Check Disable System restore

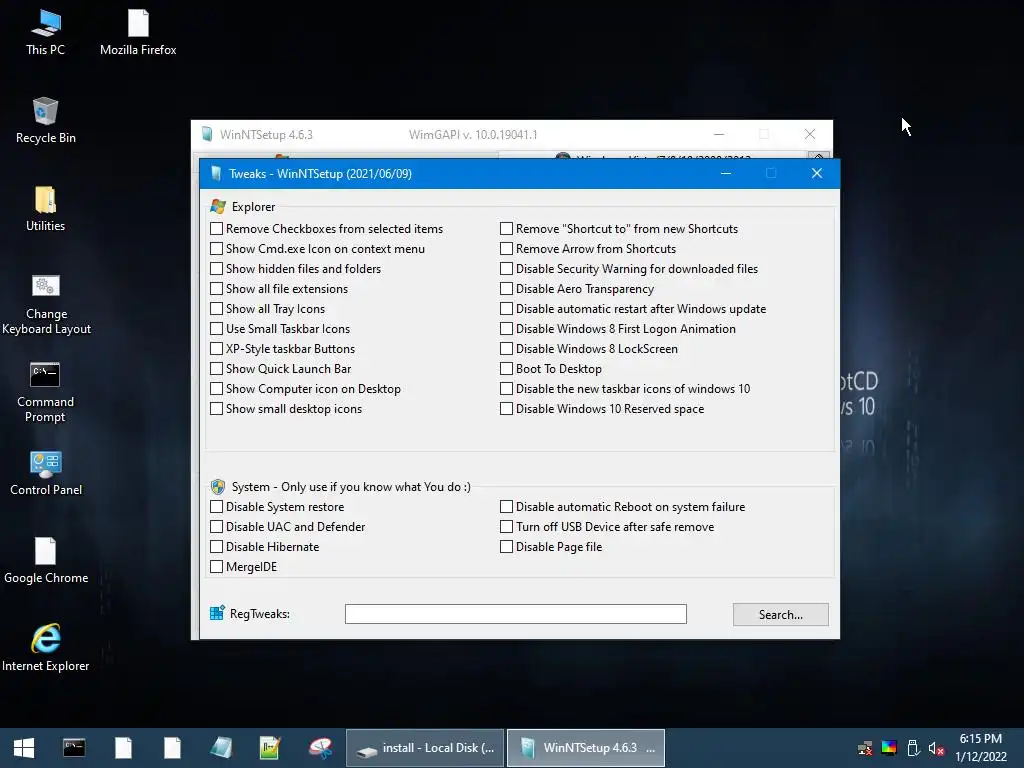[x=216, y=507]
